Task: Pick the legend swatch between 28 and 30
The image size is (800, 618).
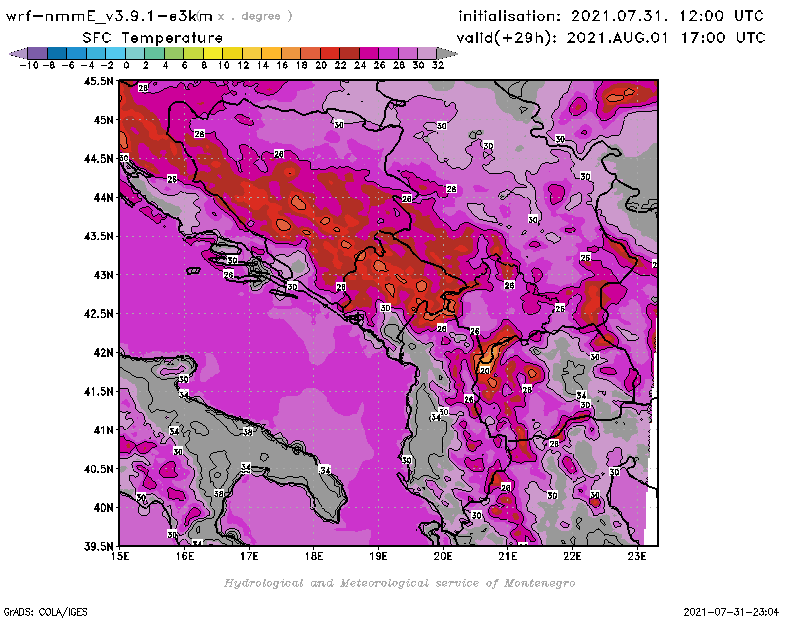Action: pos(408,53)
